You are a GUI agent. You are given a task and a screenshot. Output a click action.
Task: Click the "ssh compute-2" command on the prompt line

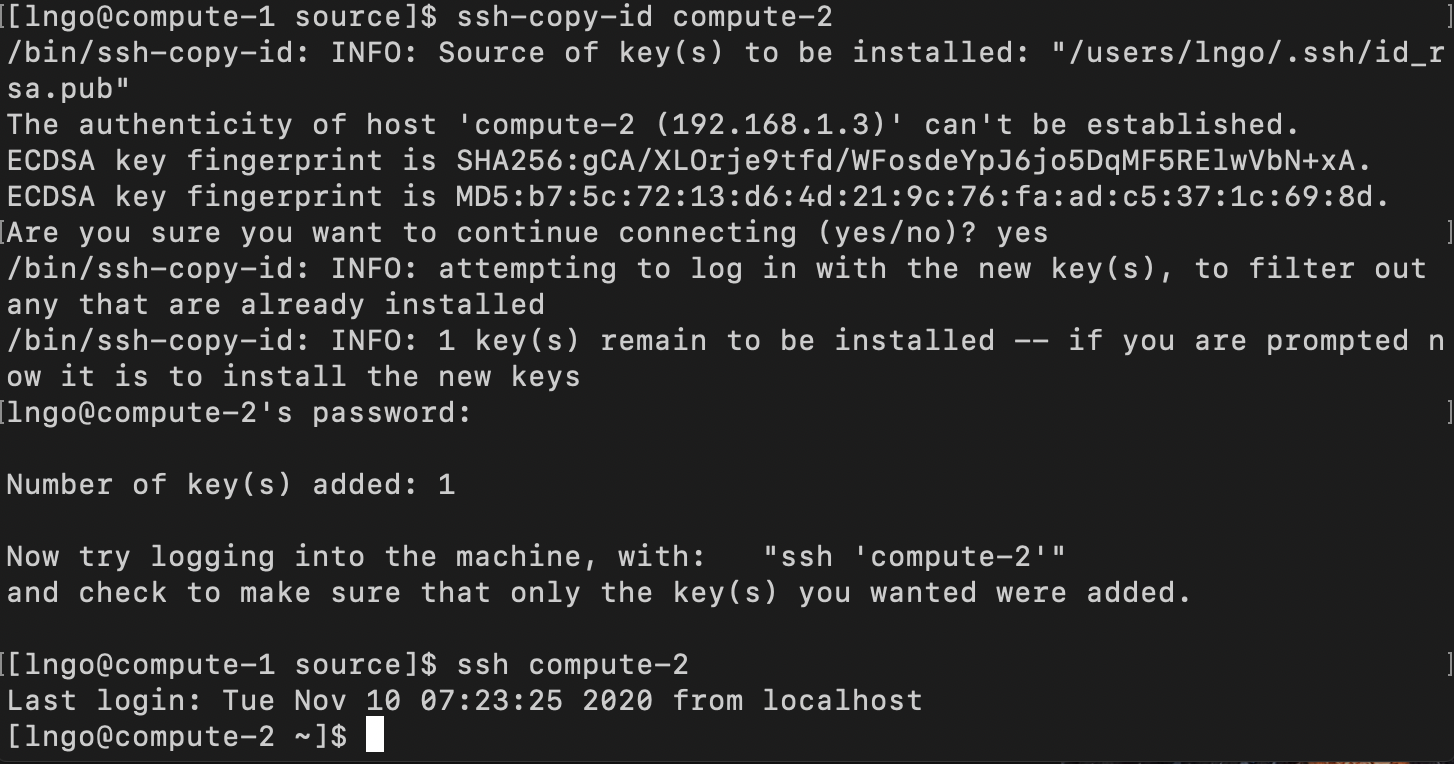[x=572, y=665]
